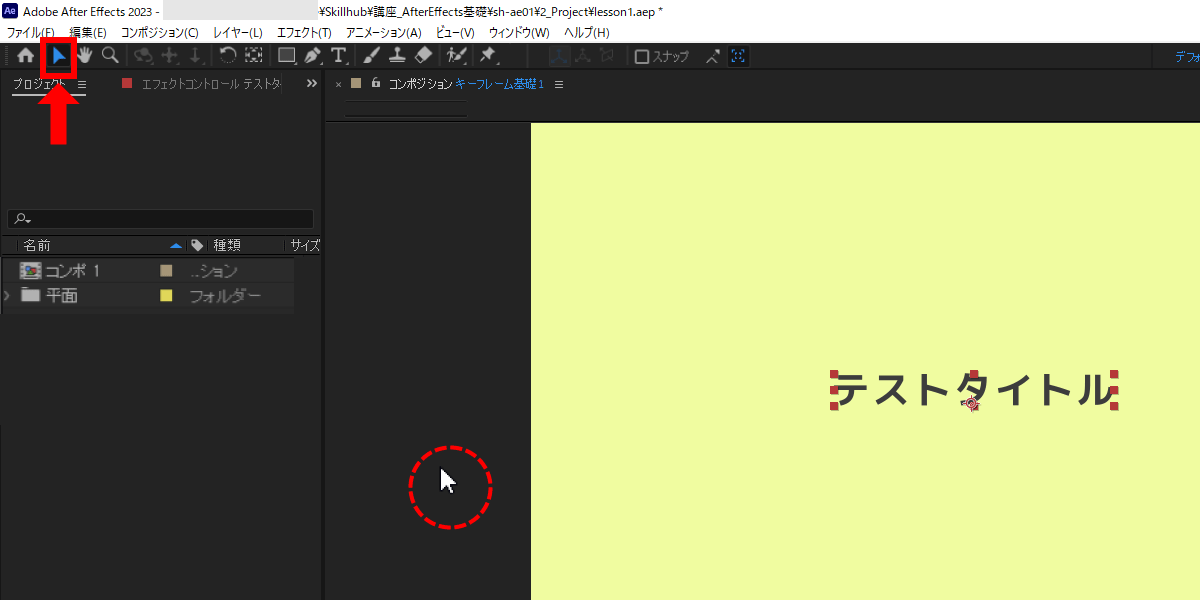This screenshot has height=600, width=1200.
Task: Open the ファイル(F) menu
Action: pos(31,33)
